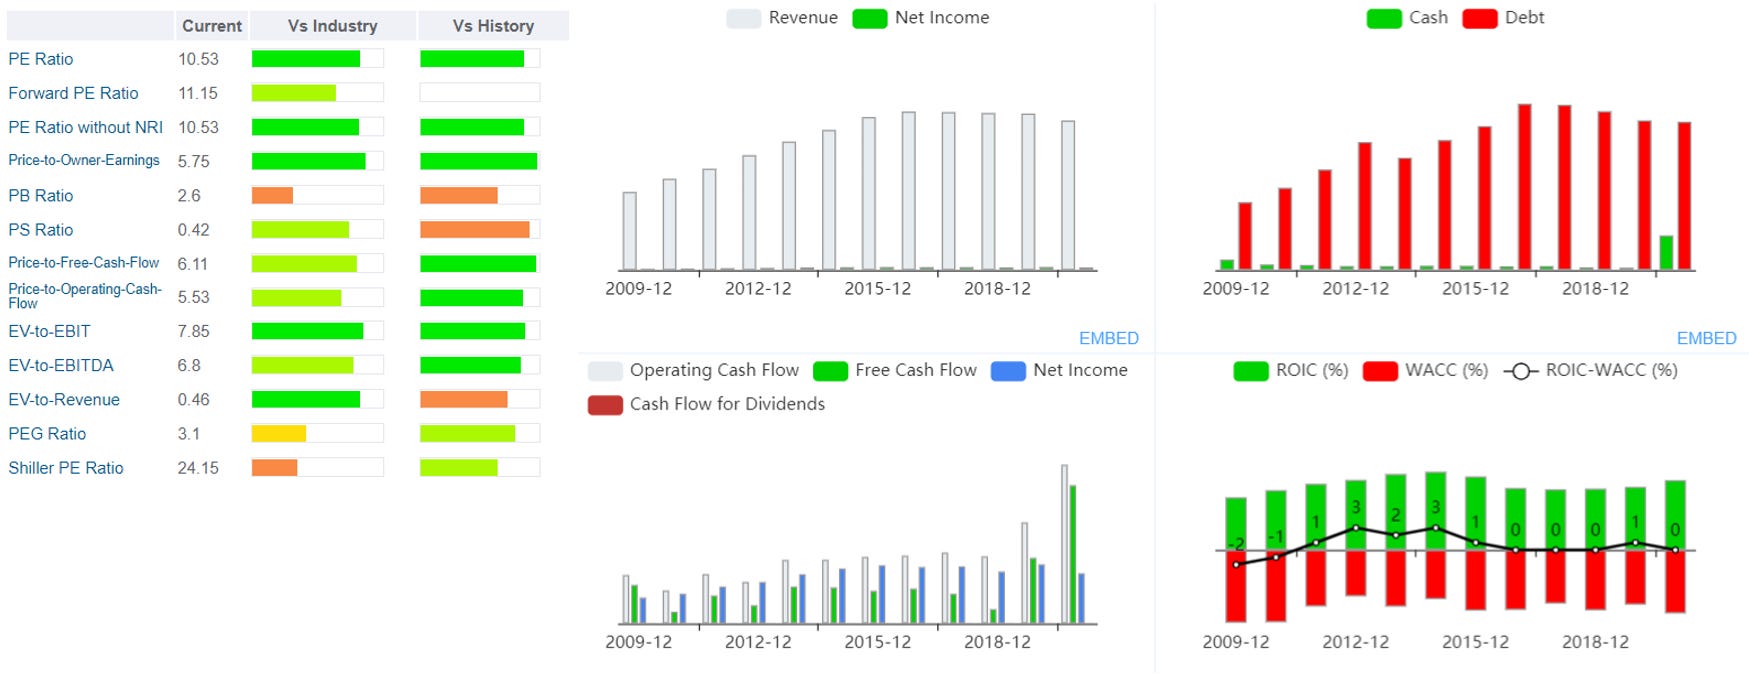Click the Current column header
The image size is (1749, 674).
click(x=212, y=26)
